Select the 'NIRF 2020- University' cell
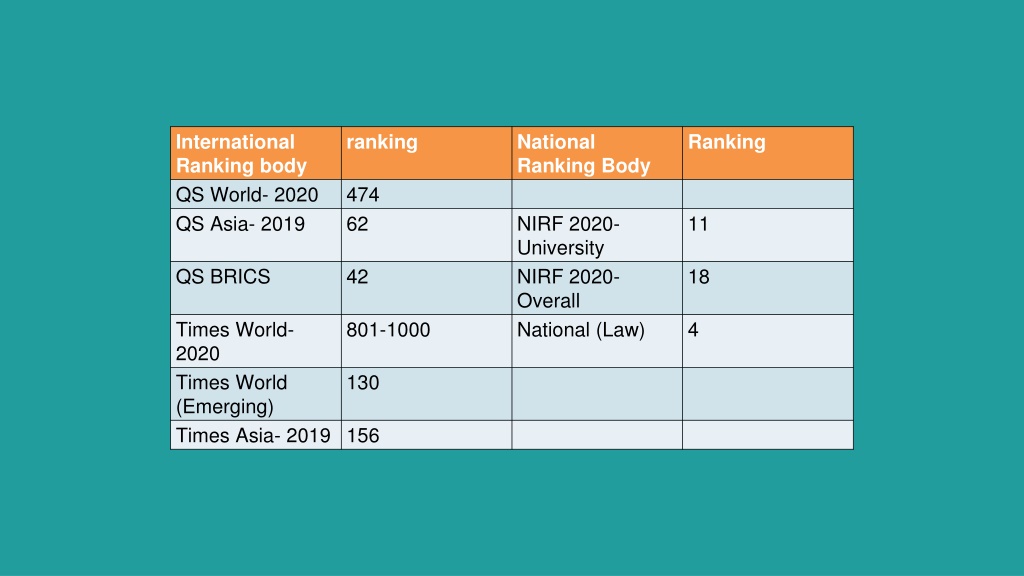The image size is (1024, 576). (597, 236)
